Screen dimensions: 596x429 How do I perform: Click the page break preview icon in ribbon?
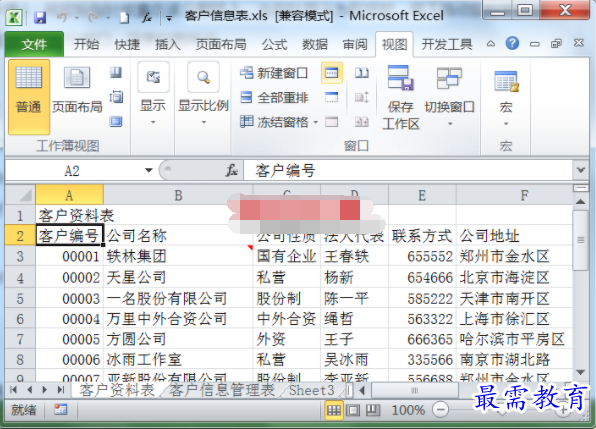(x=116, y=73)
